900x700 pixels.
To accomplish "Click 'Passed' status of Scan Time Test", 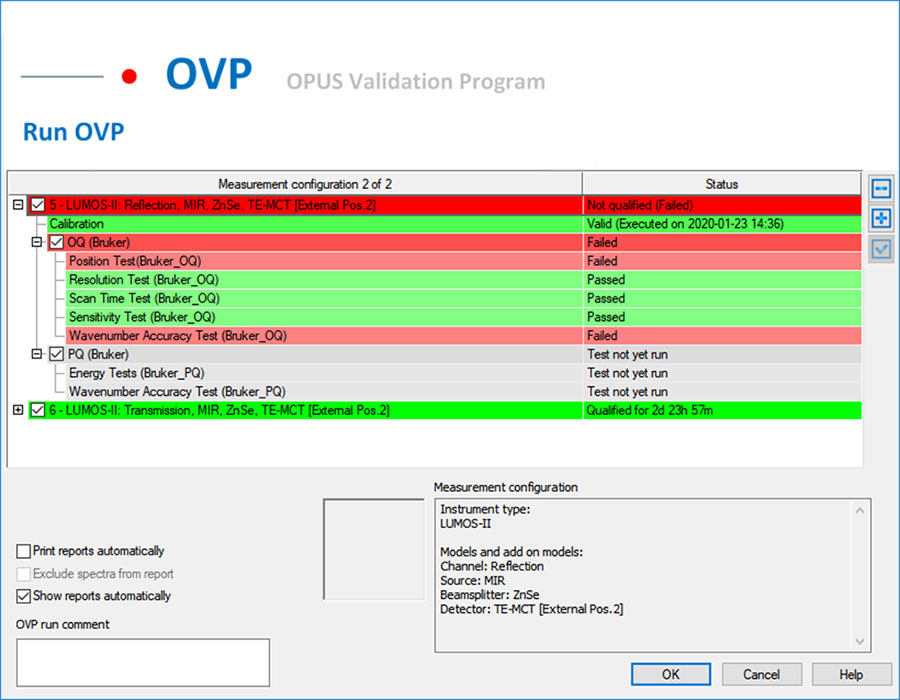I will pyautogui.click(x=723, y=298).
